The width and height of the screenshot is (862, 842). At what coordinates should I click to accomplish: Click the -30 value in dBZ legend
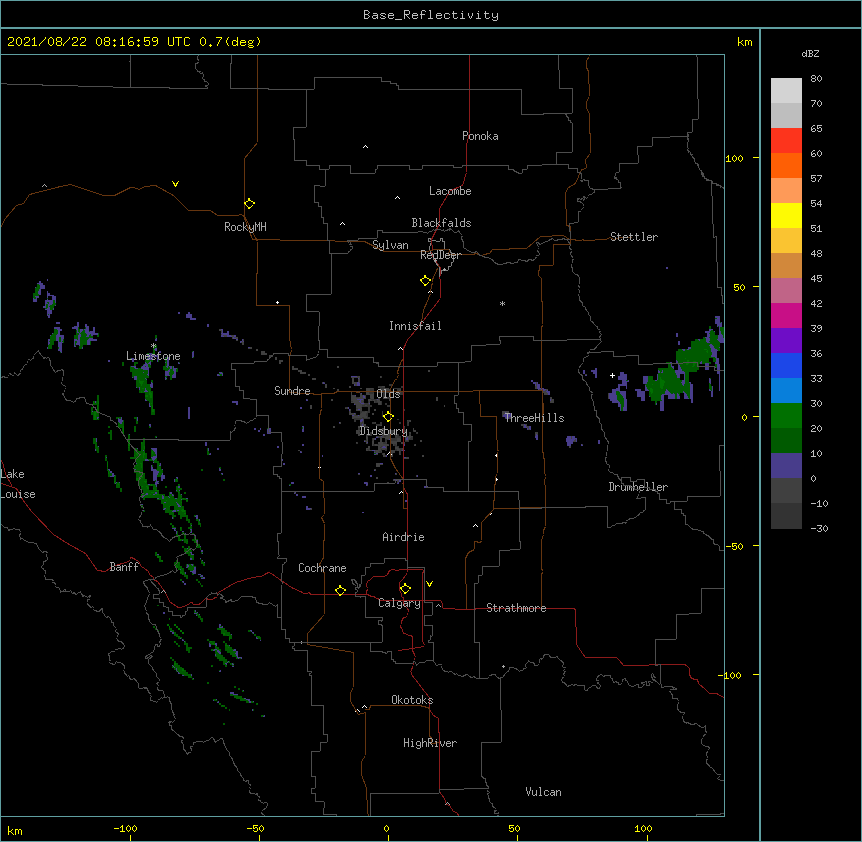click(819, 528)
